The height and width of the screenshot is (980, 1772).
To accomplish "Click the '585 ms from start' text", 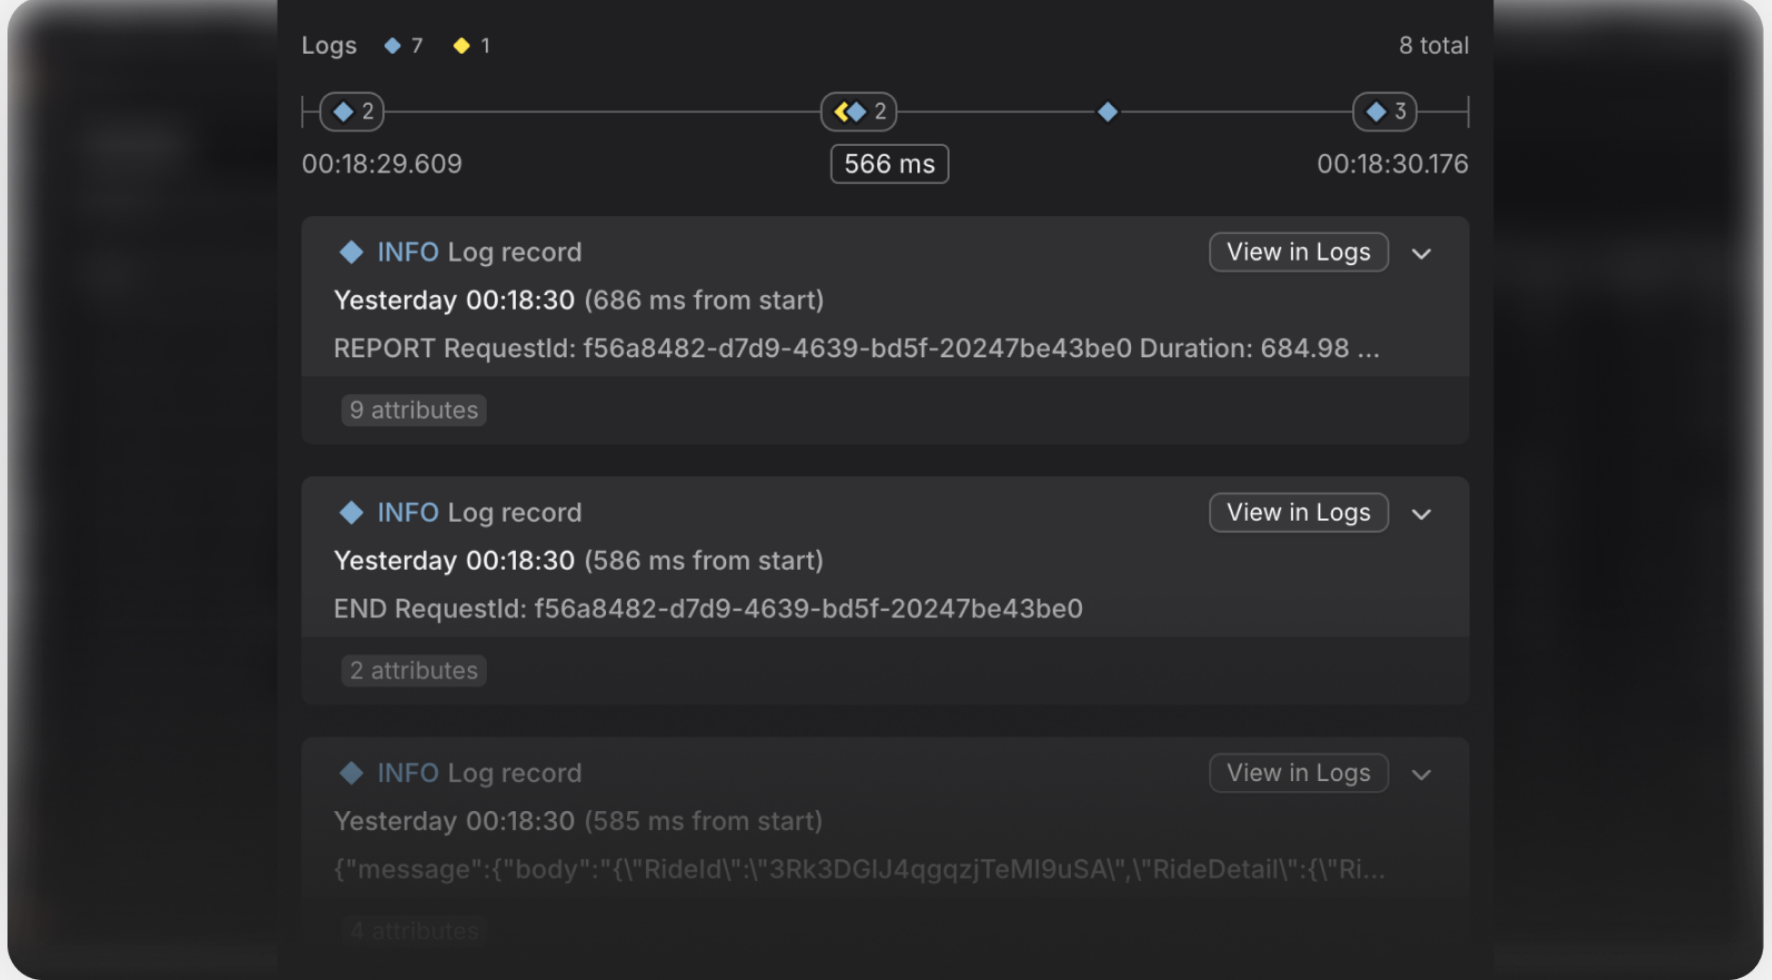I will pos(704,821).
